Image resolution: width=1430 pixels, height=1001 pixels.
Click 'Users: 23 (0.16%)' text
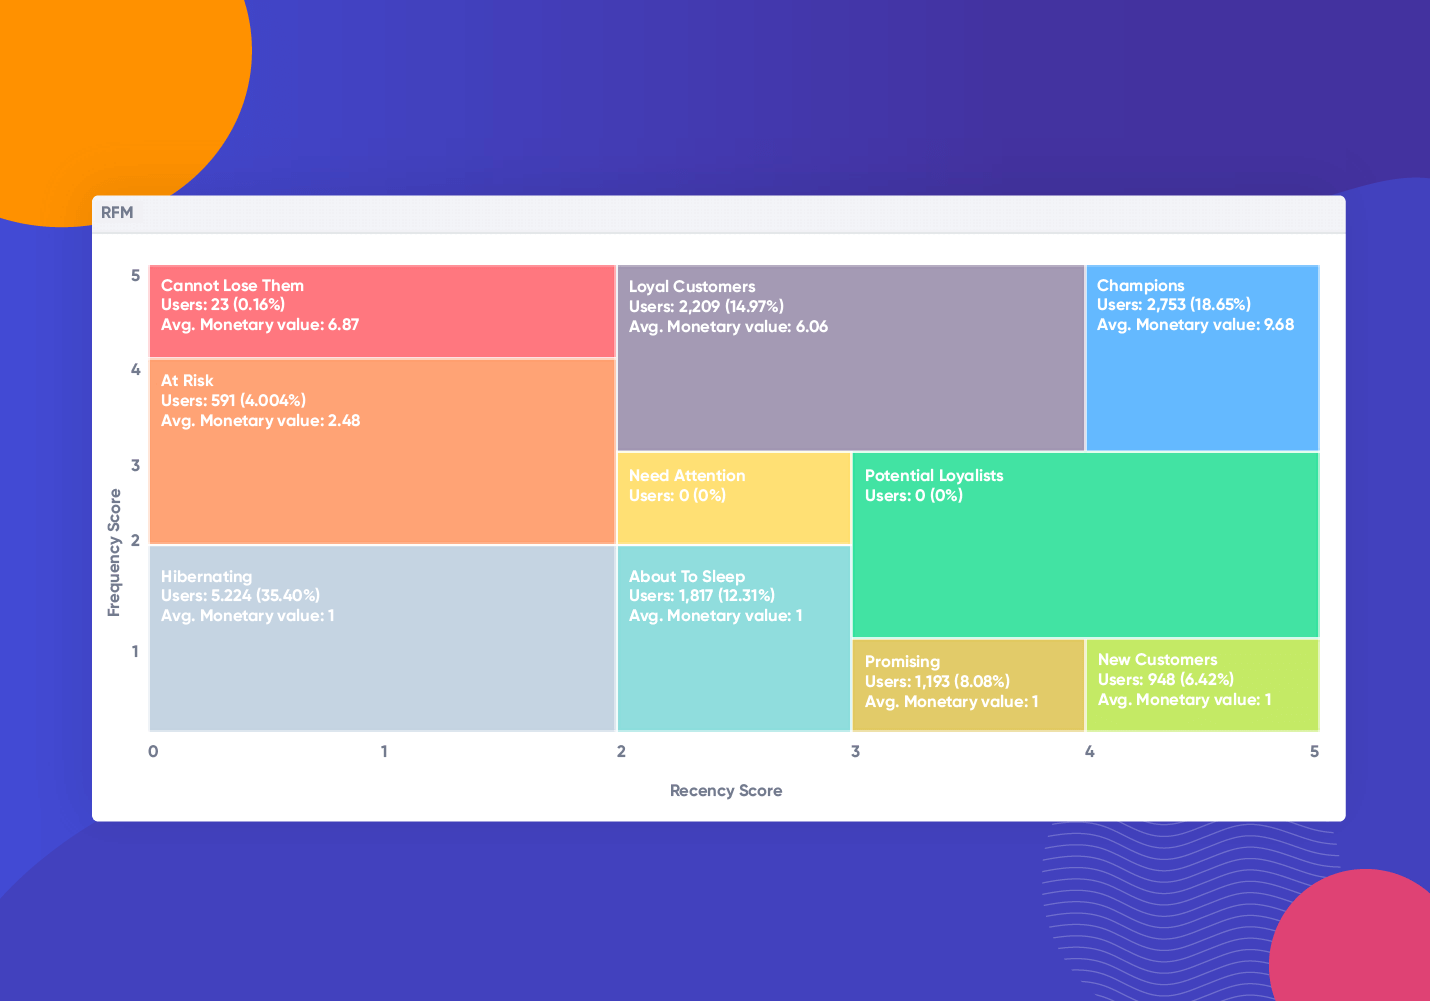pyautogui.click(x=222, y=305)
